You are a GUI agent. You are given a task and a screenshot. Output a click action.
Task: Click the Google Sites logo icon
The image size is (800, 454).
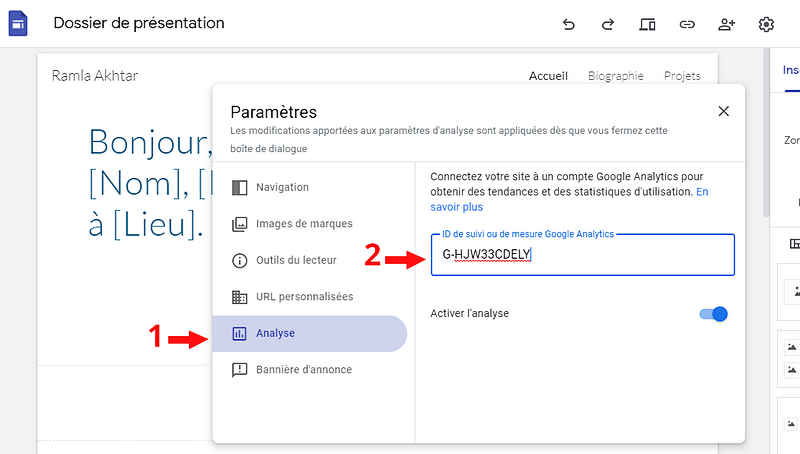[19, 23]
